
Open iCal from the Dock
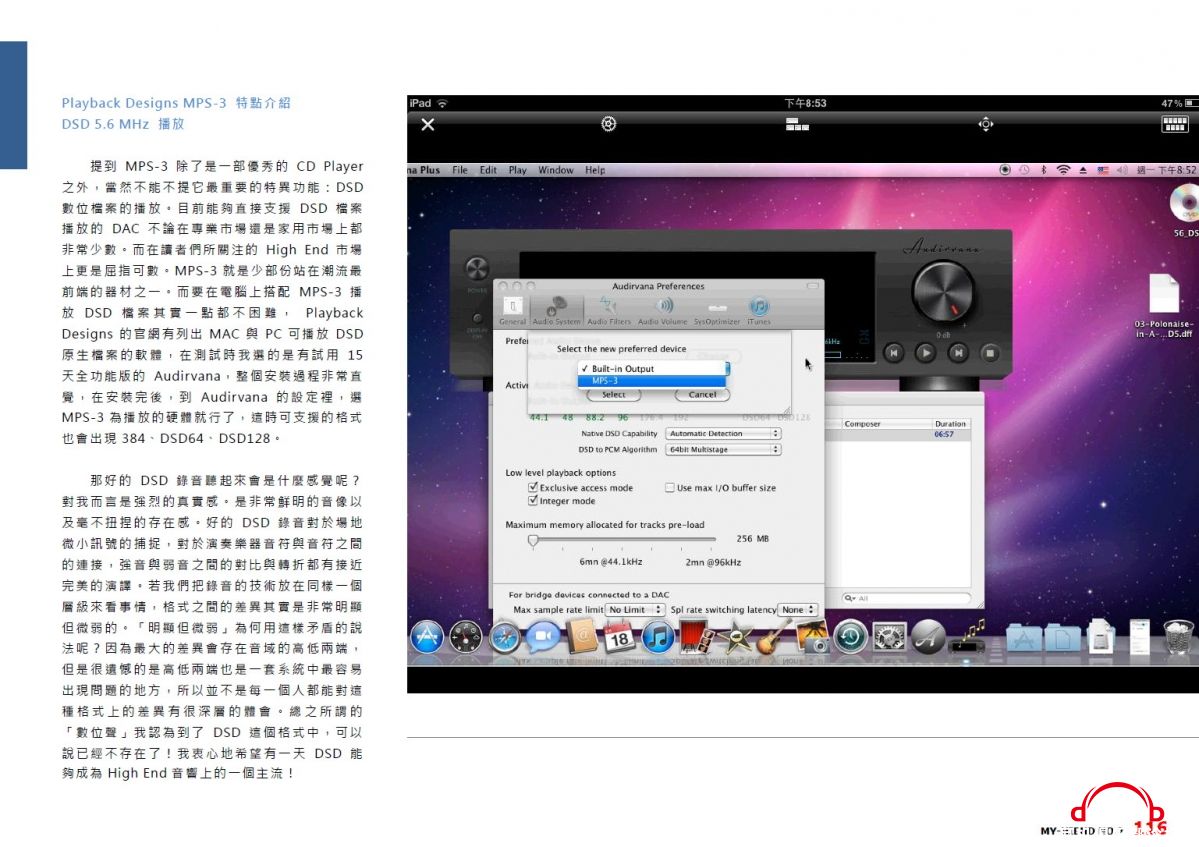pos(619,637)
